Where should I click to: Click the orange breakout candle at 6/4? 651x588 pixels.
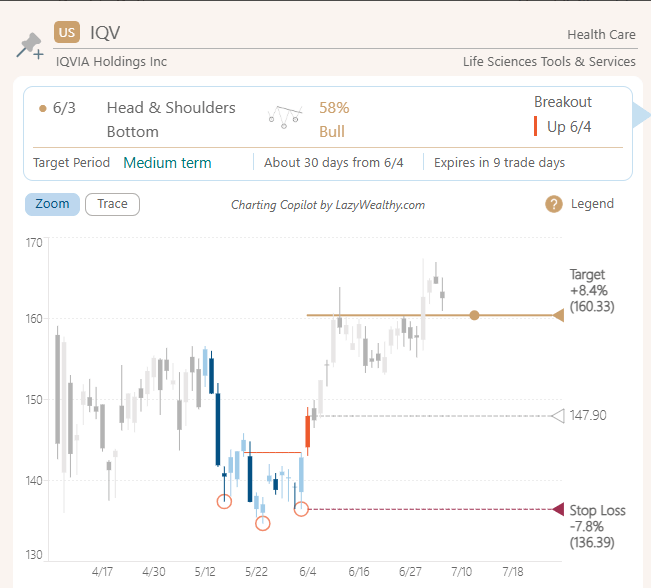tap(308, 428)
